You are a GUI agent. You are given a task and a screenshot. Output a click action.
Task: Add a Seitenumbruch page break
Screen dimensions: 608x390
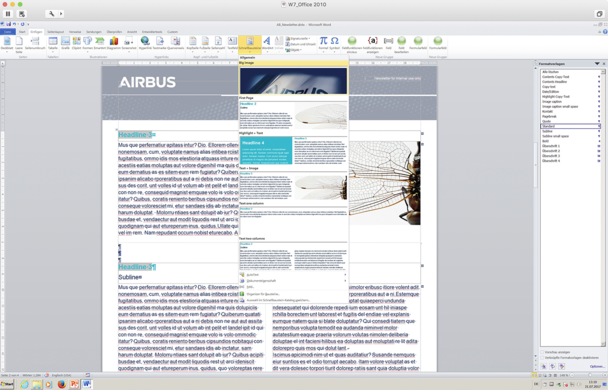(x=35, y=43)
